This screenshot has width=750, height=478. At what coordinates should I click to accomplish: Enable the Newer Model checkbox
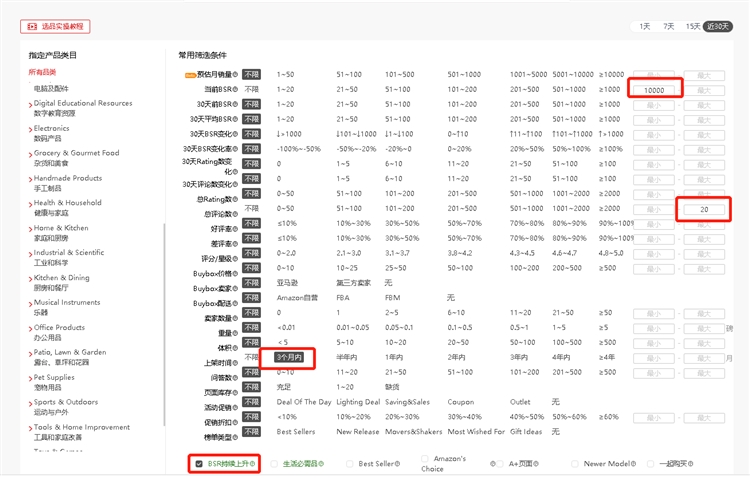click(575, 464)
